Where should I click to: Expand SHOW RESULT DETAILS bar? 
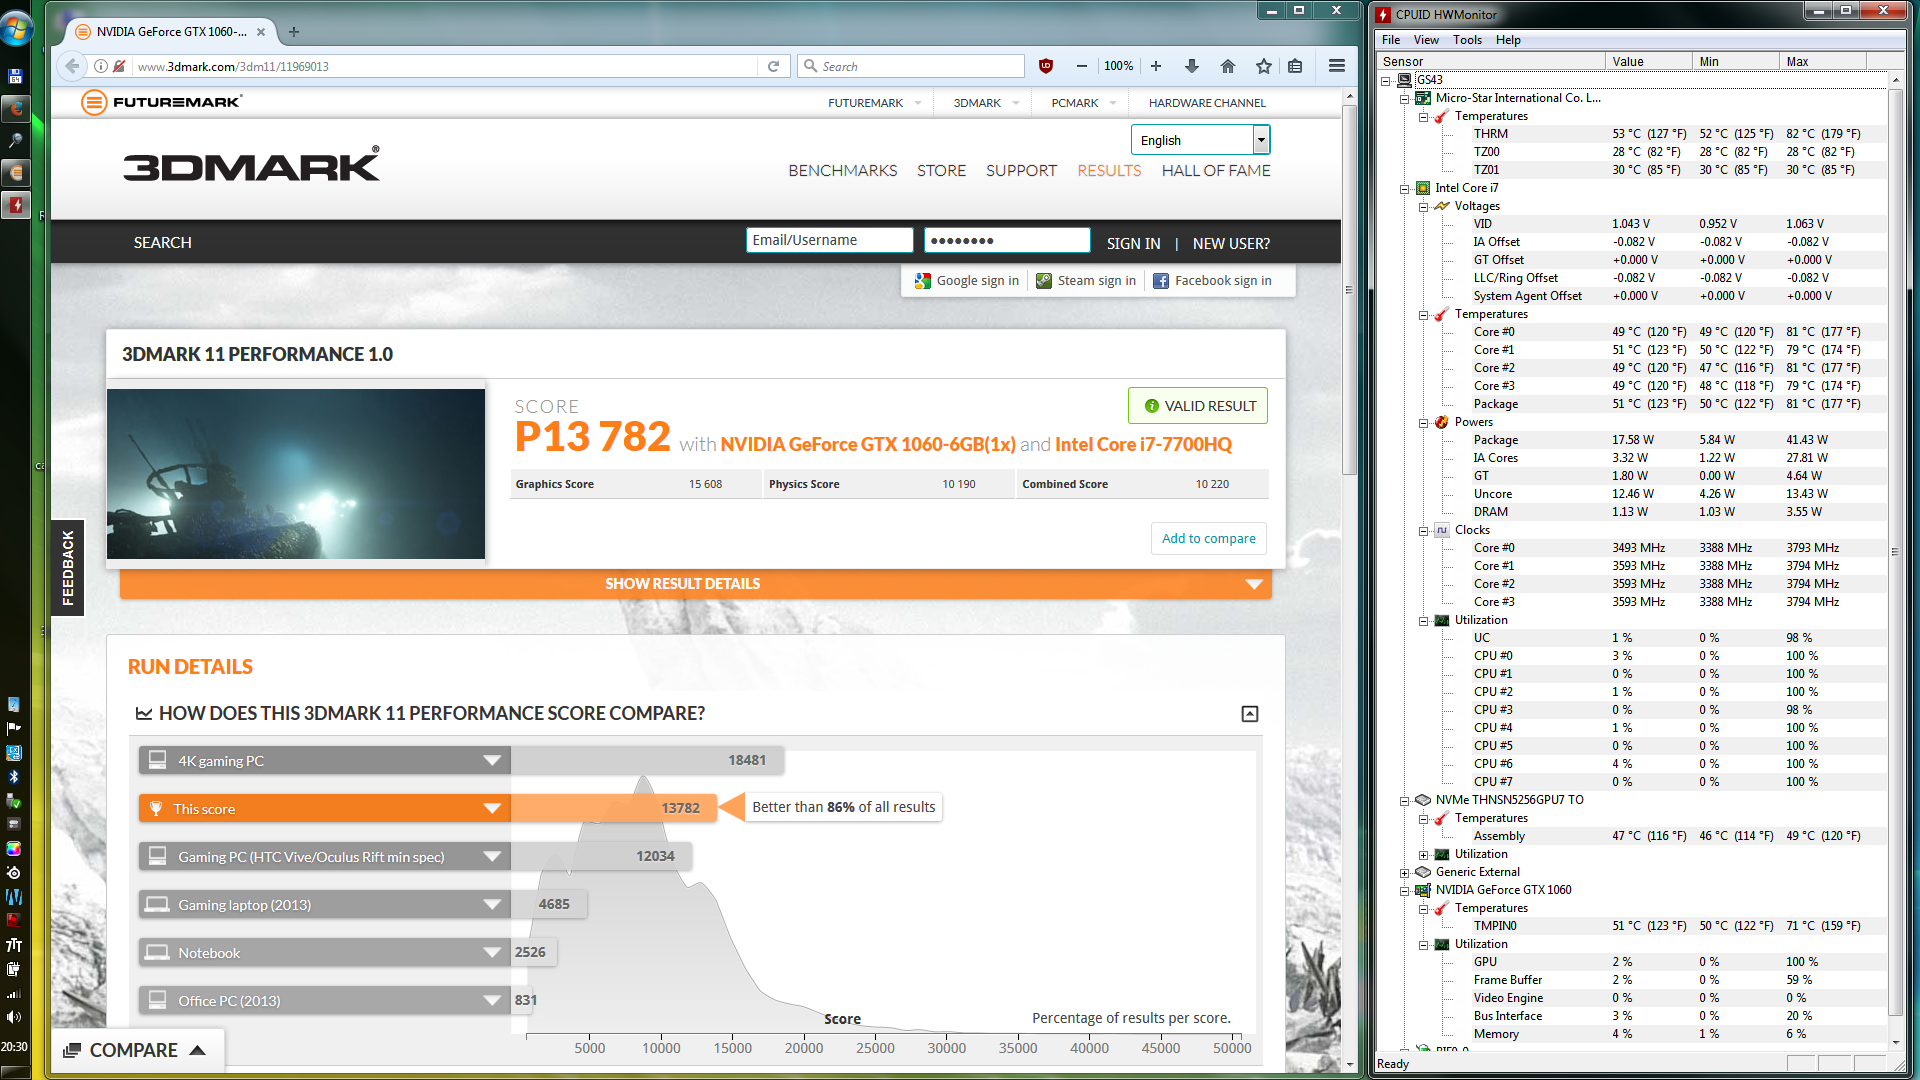click(x=695, y=584)
